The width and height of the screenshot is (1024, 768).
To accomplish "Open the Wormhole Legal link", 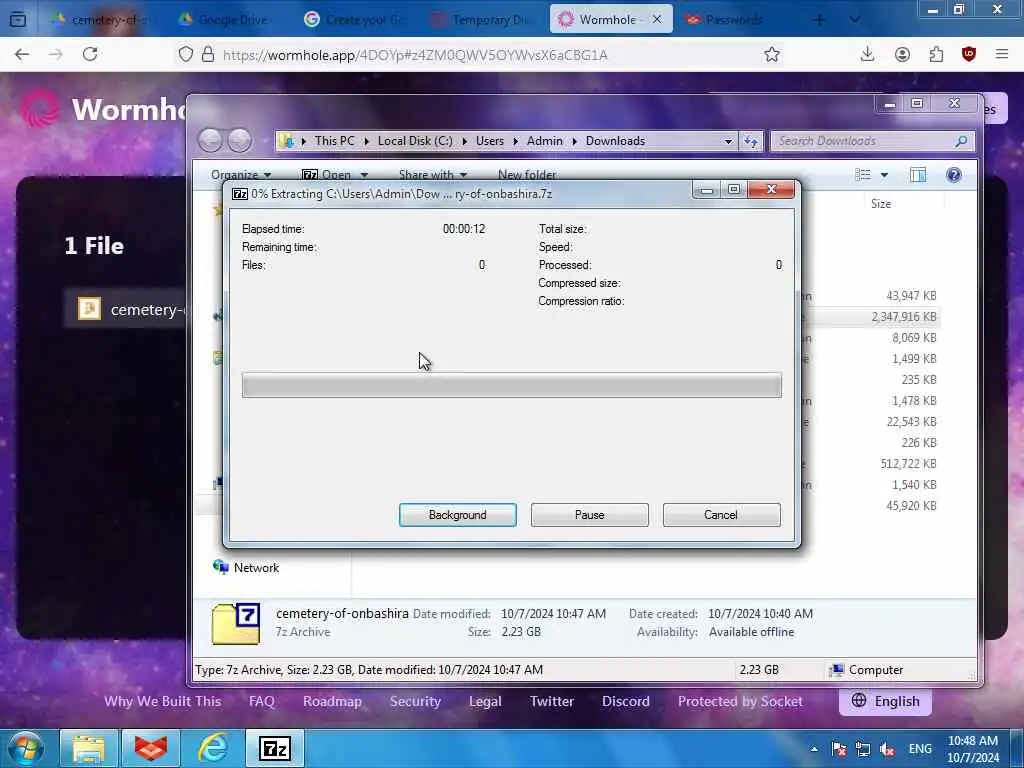I will pyautogui.click(x=485, y=701).
